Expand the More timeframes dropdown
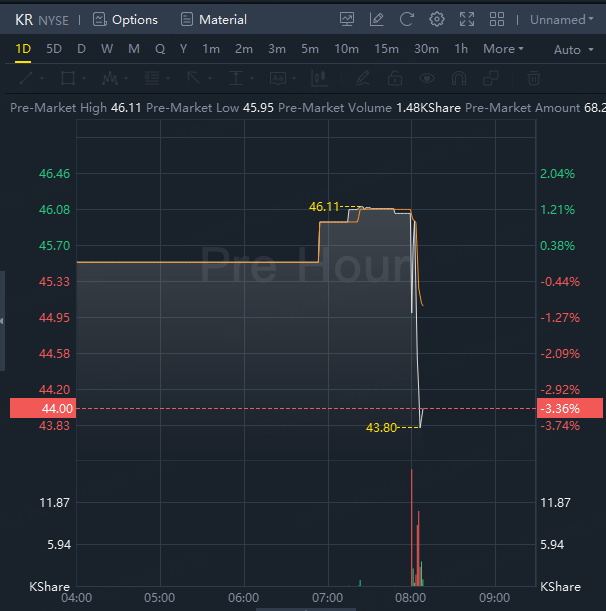Image resolution: width=606 pixels, height=611 pixels. pyautogui.click(x=503, y=49)
